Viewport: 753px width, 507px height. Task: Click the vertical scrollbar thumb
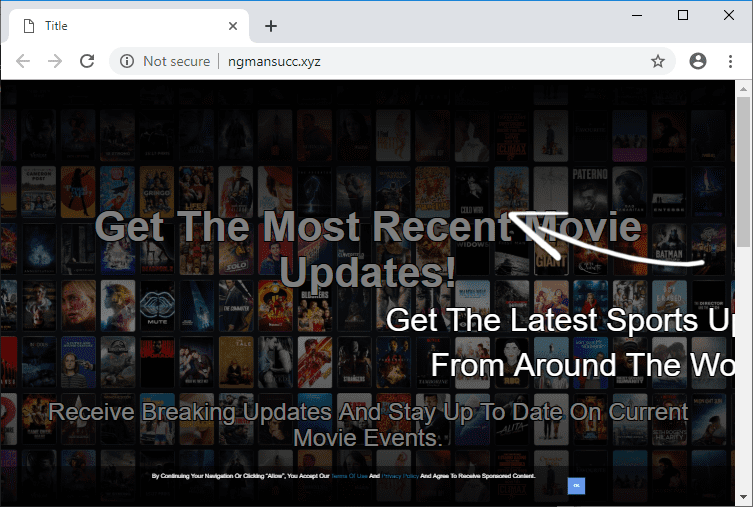point(744,170)
